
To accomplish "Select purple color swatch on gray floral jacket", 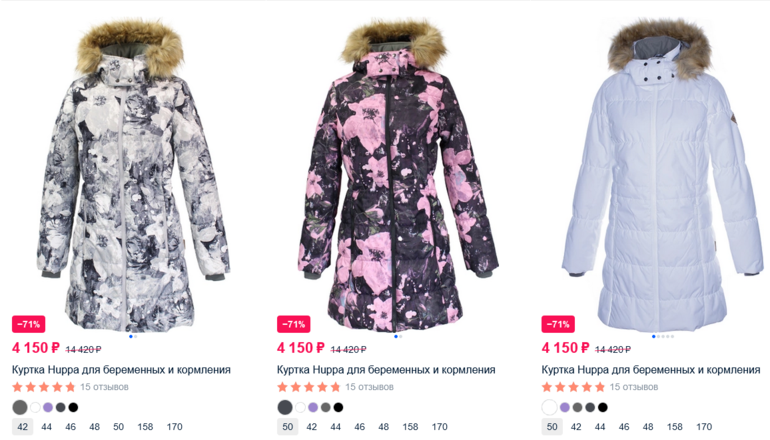I will pos(48,407).
